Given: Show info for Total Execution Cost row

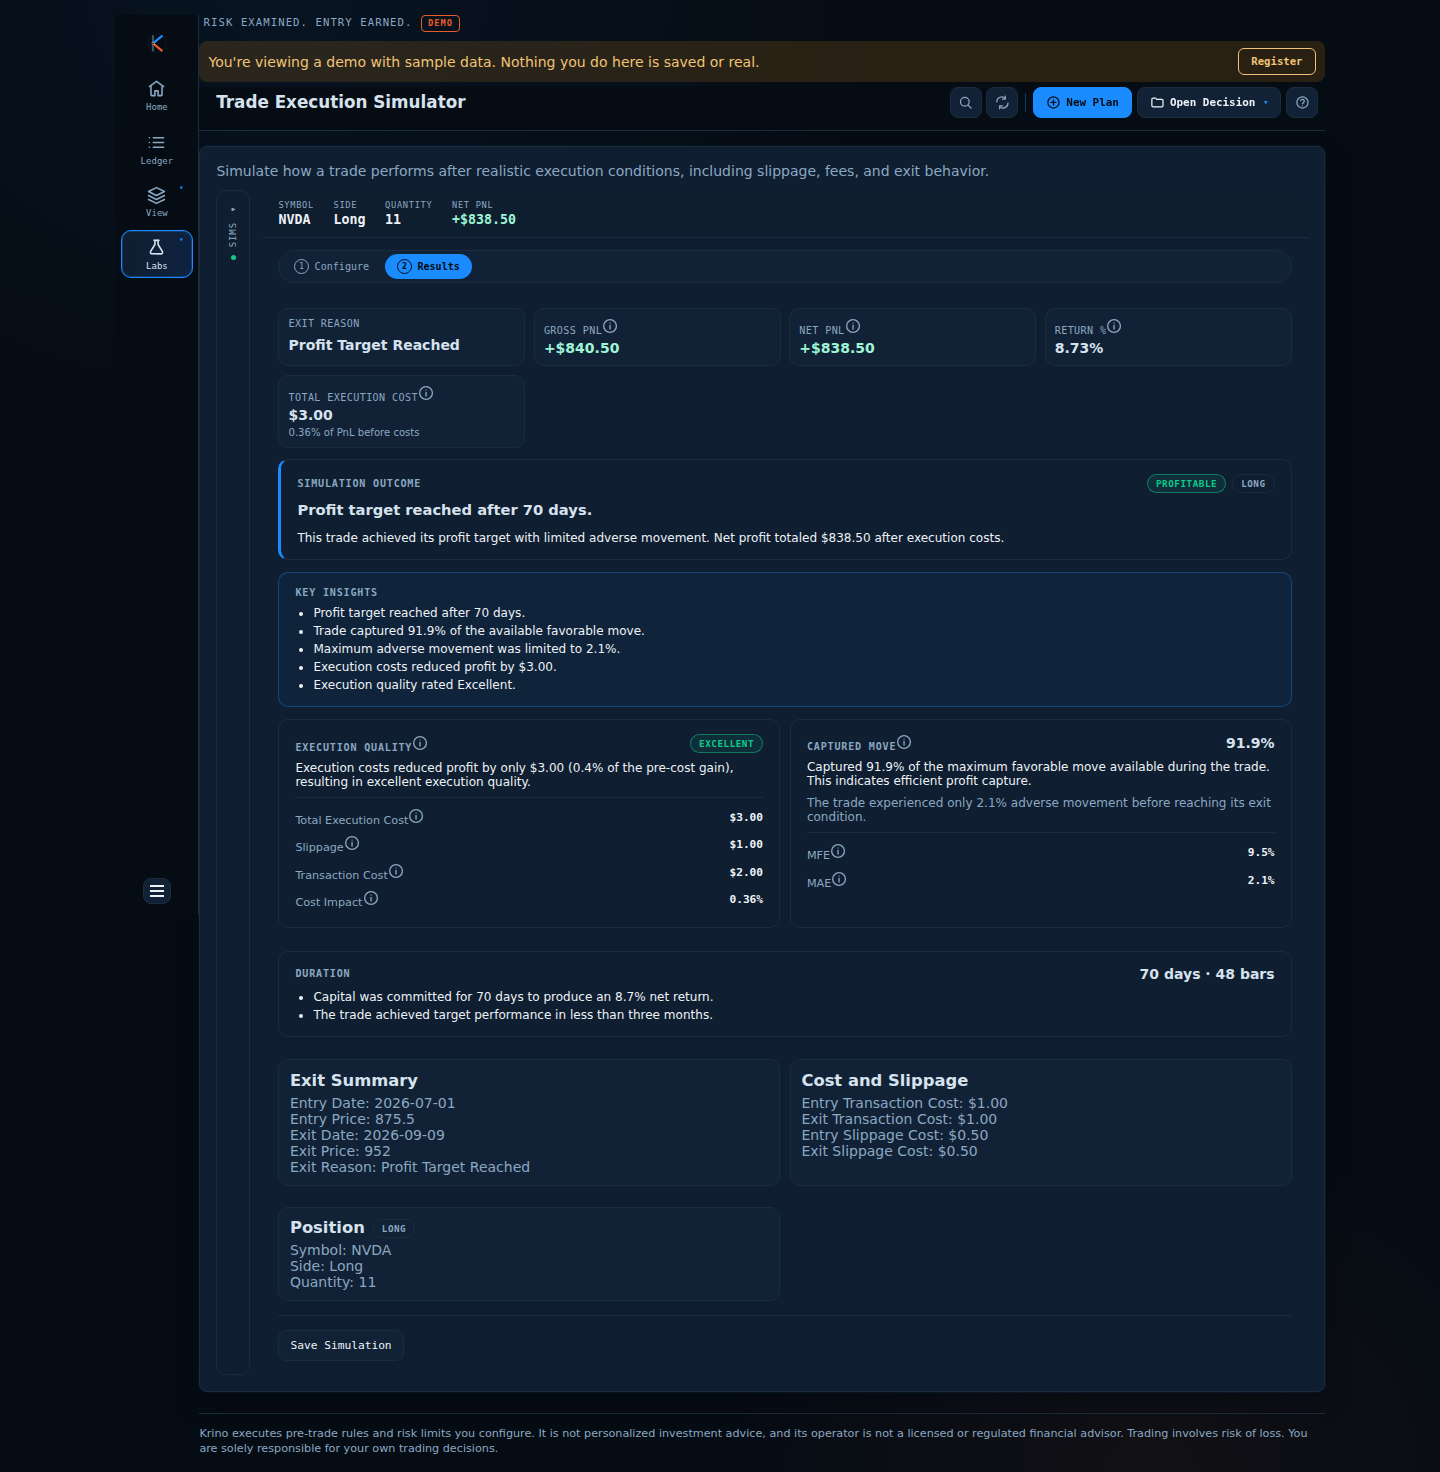Looking at the screenshot, I should pyautogui.click(x=416, y=816).
